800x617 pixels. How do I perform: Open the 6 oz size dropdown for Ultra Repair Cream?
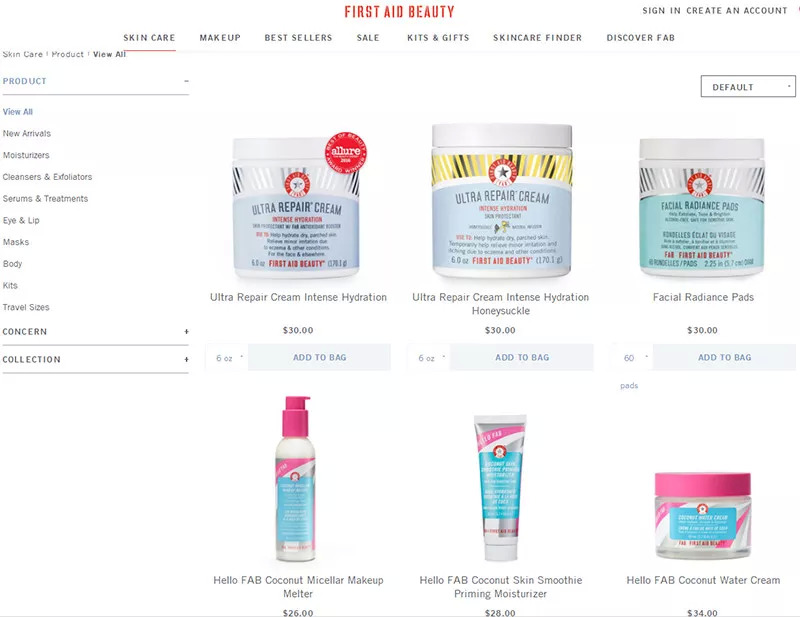pos(227,358)
